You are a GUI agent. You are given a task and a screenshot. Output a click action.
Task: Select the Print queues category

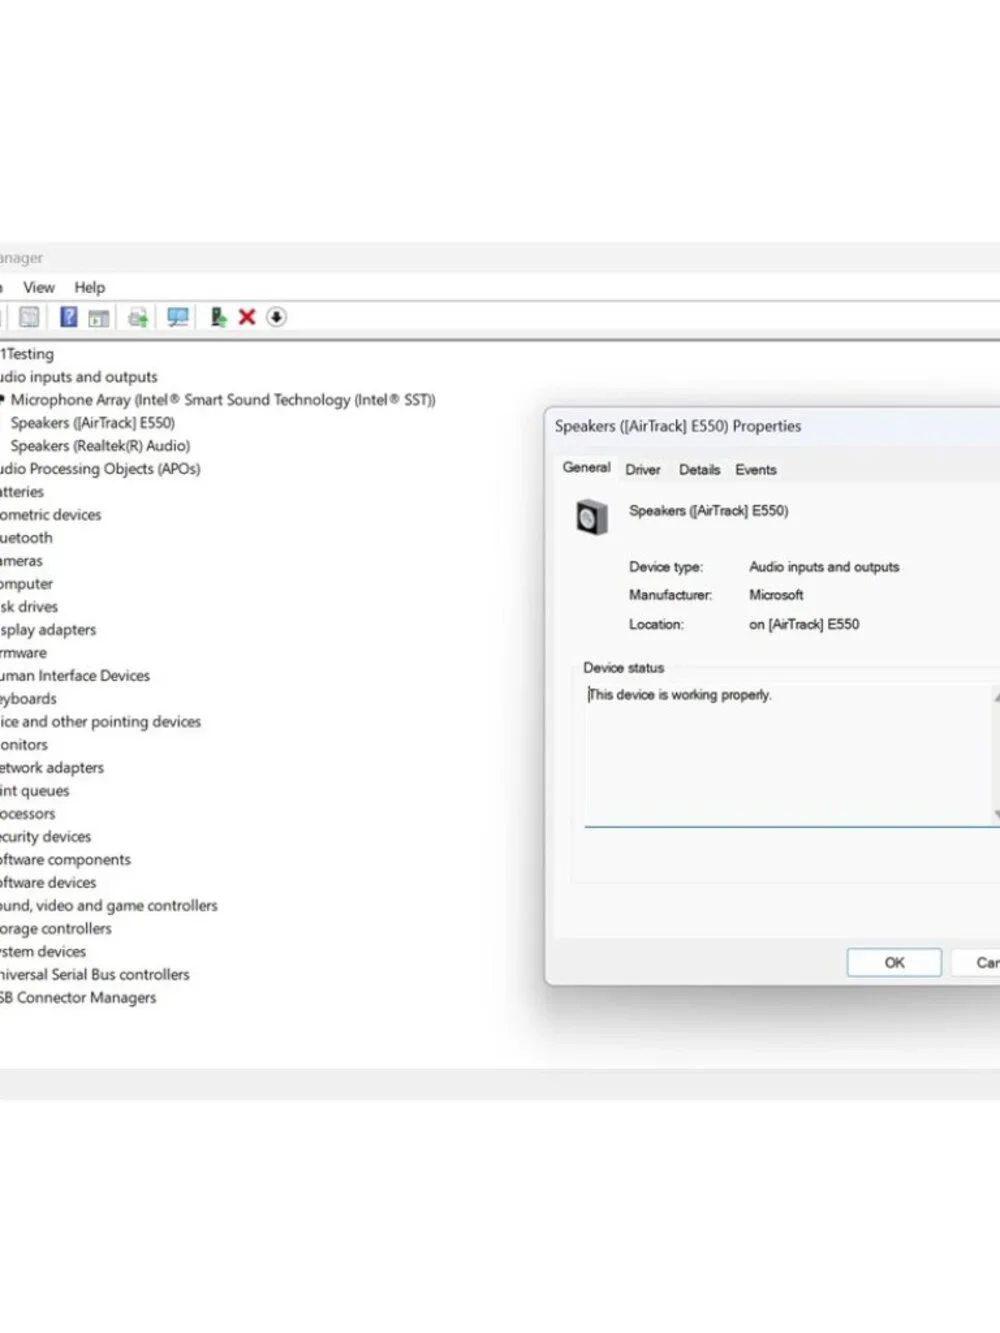pyautogui.click(x=35, y=791)
